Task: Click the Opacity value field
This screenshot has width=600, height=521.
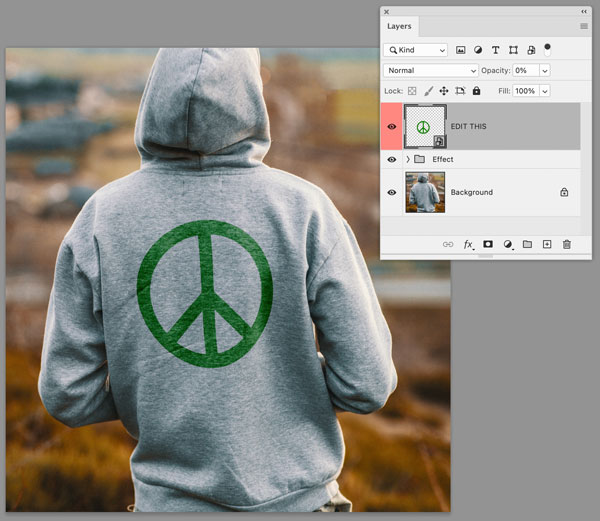Action: point(526,71)
